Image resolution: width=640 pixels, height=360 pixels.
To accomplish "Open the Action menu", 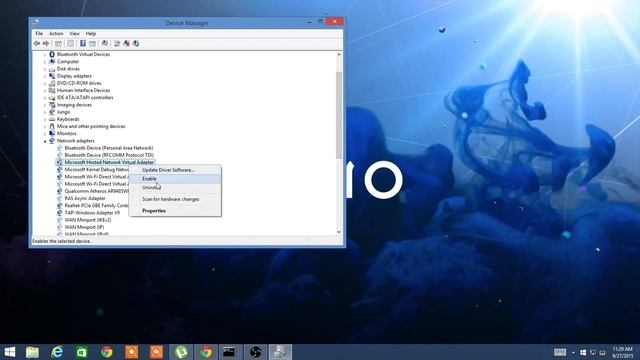I will click(x=56, y=33).
